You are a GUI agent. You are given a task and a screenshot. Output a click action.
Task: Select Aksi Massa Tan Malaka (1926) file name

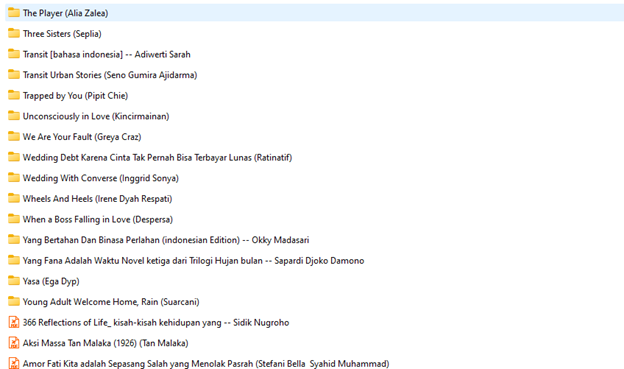(105, 343)
